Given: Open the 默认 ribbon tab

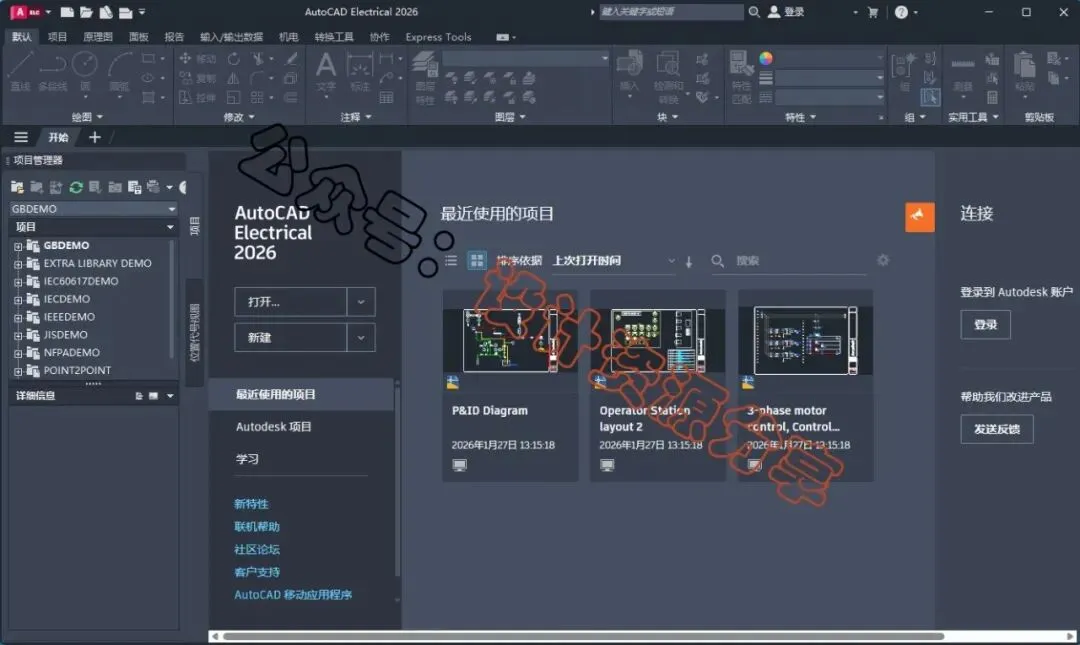Looking at the screenshot, I should click(x=21, y=37).
